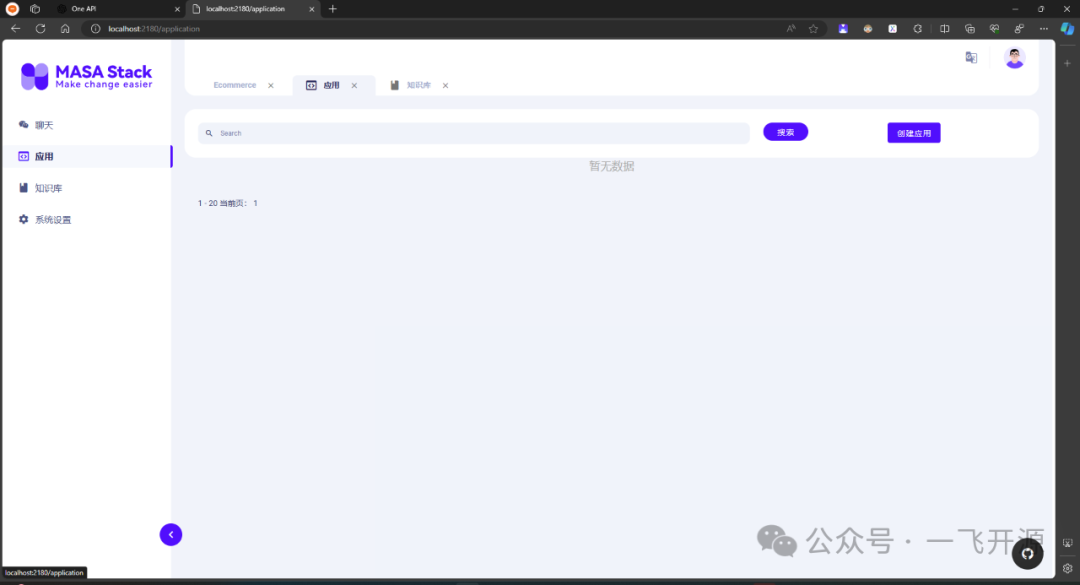1080x585 pixels.
Task: Open the language translation icon in the header
Action: click(971, 58)
